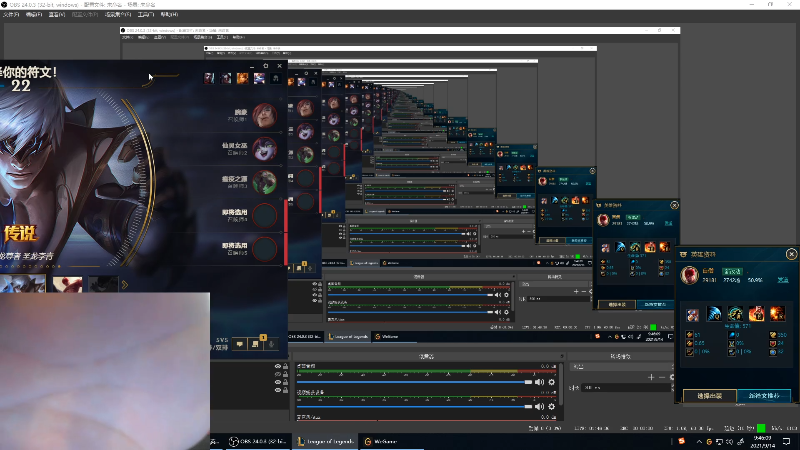Toggle visibility eye of first OBS source
Screen dimensions: 800x450
pyautogui.click(x=278, y=366)
